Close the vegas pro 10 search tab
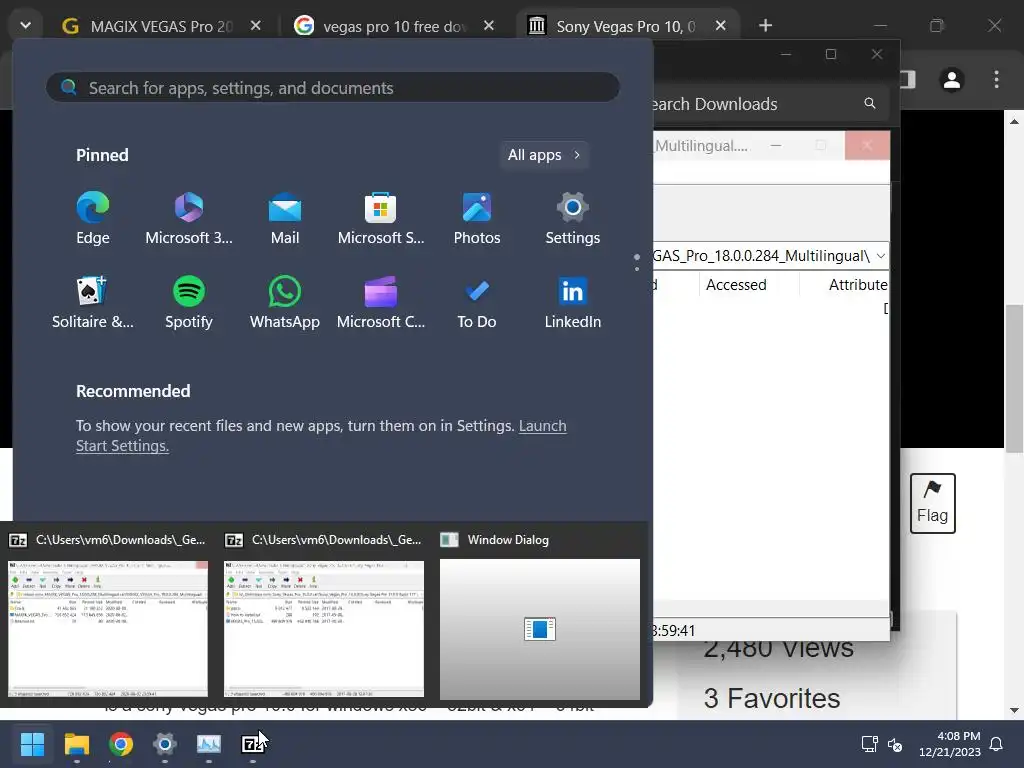Viewport: 1024px width, 768px height. (488, 25)
